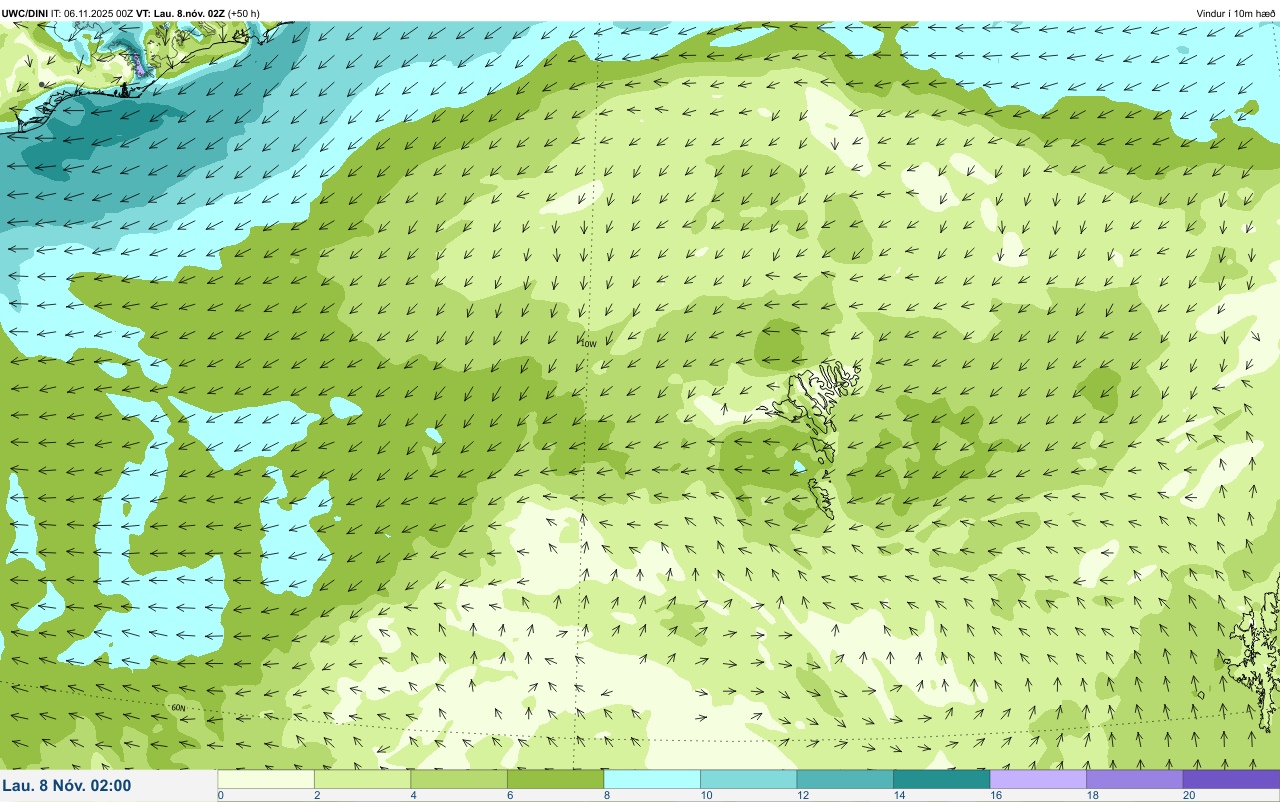Viewport: 1280px width, 802px height.
Task: Click the 2–4 m/s light green swatch
Action: click(x=362, y=779)
